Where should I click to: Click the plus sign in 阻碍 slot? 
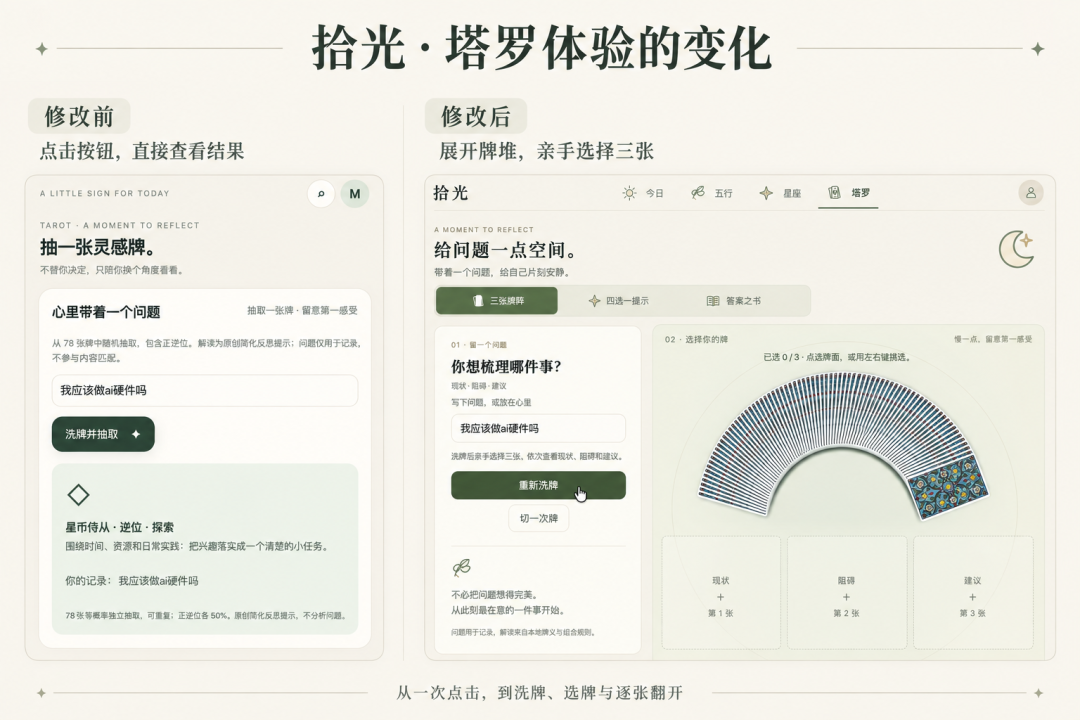coord(846,597)
